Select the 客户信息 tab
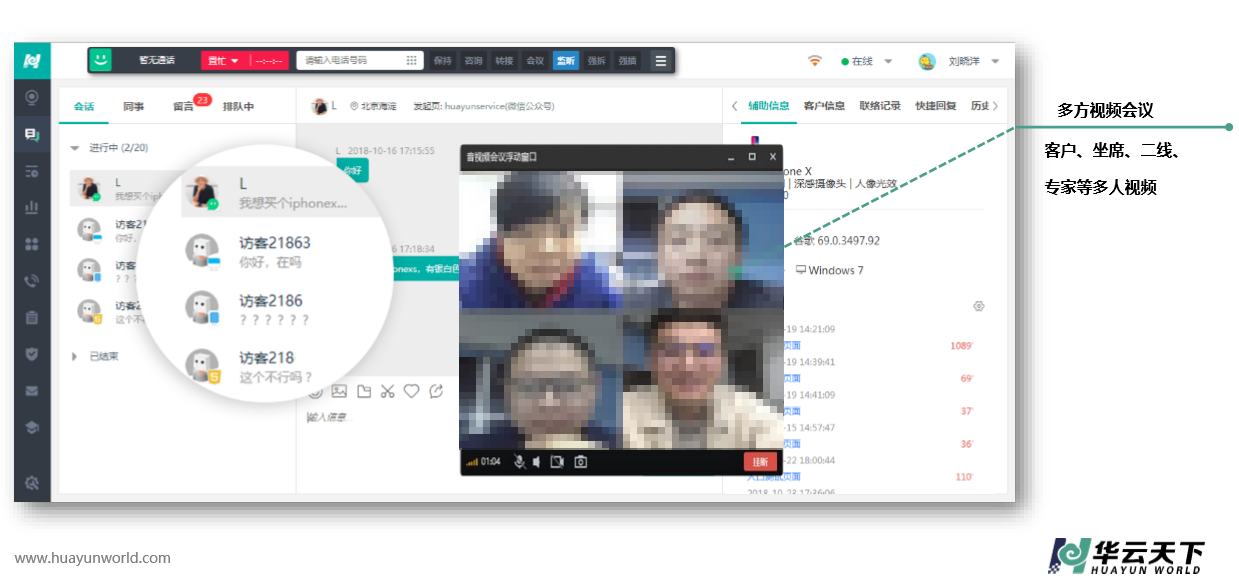Viewport: 1239px width, 578px height. (824, 106)
